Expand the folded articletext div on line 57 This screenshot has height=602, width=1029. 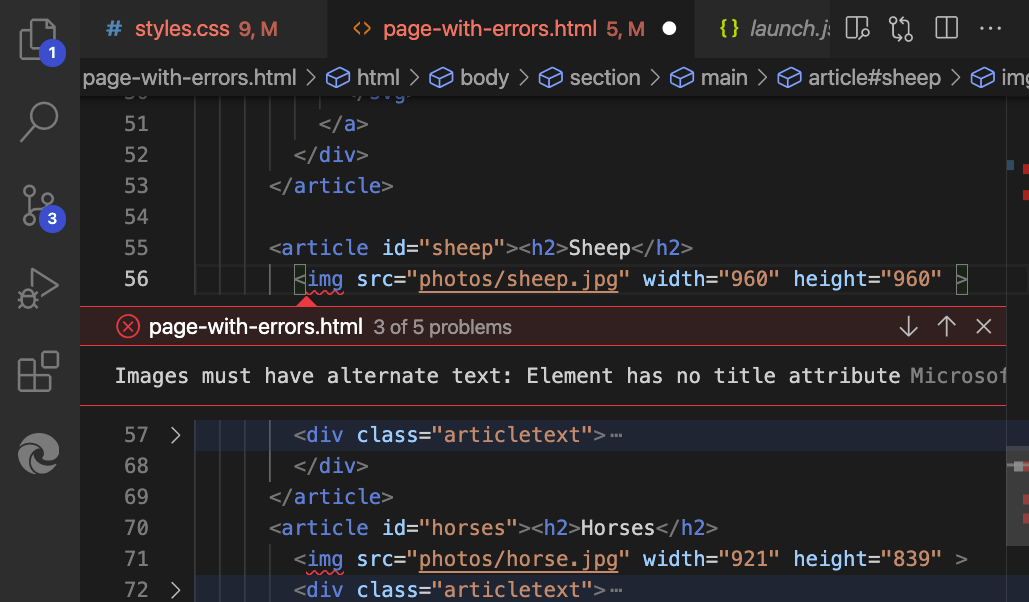pos(175,434)
